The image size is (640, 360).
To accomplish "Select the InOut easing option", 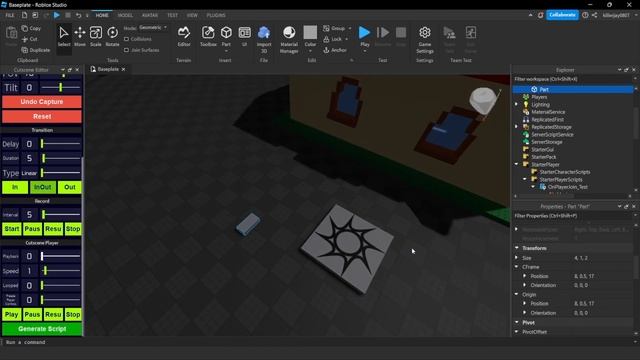I will [x=42, y=187].
